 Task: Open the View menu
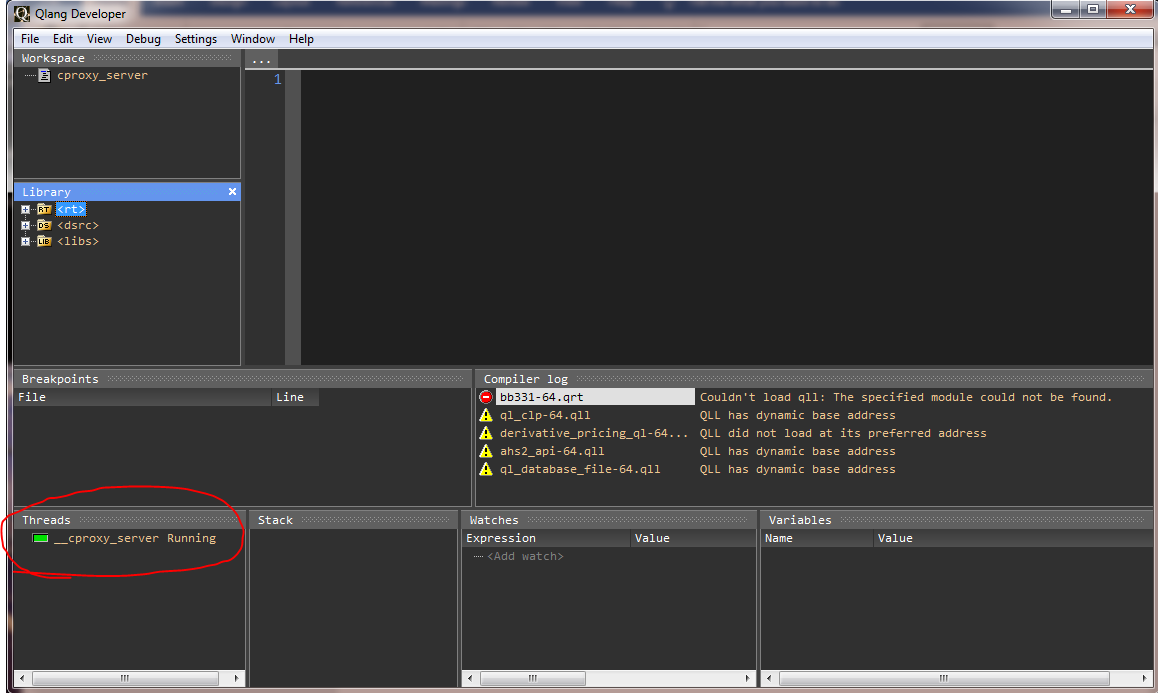tap(99, 39)
